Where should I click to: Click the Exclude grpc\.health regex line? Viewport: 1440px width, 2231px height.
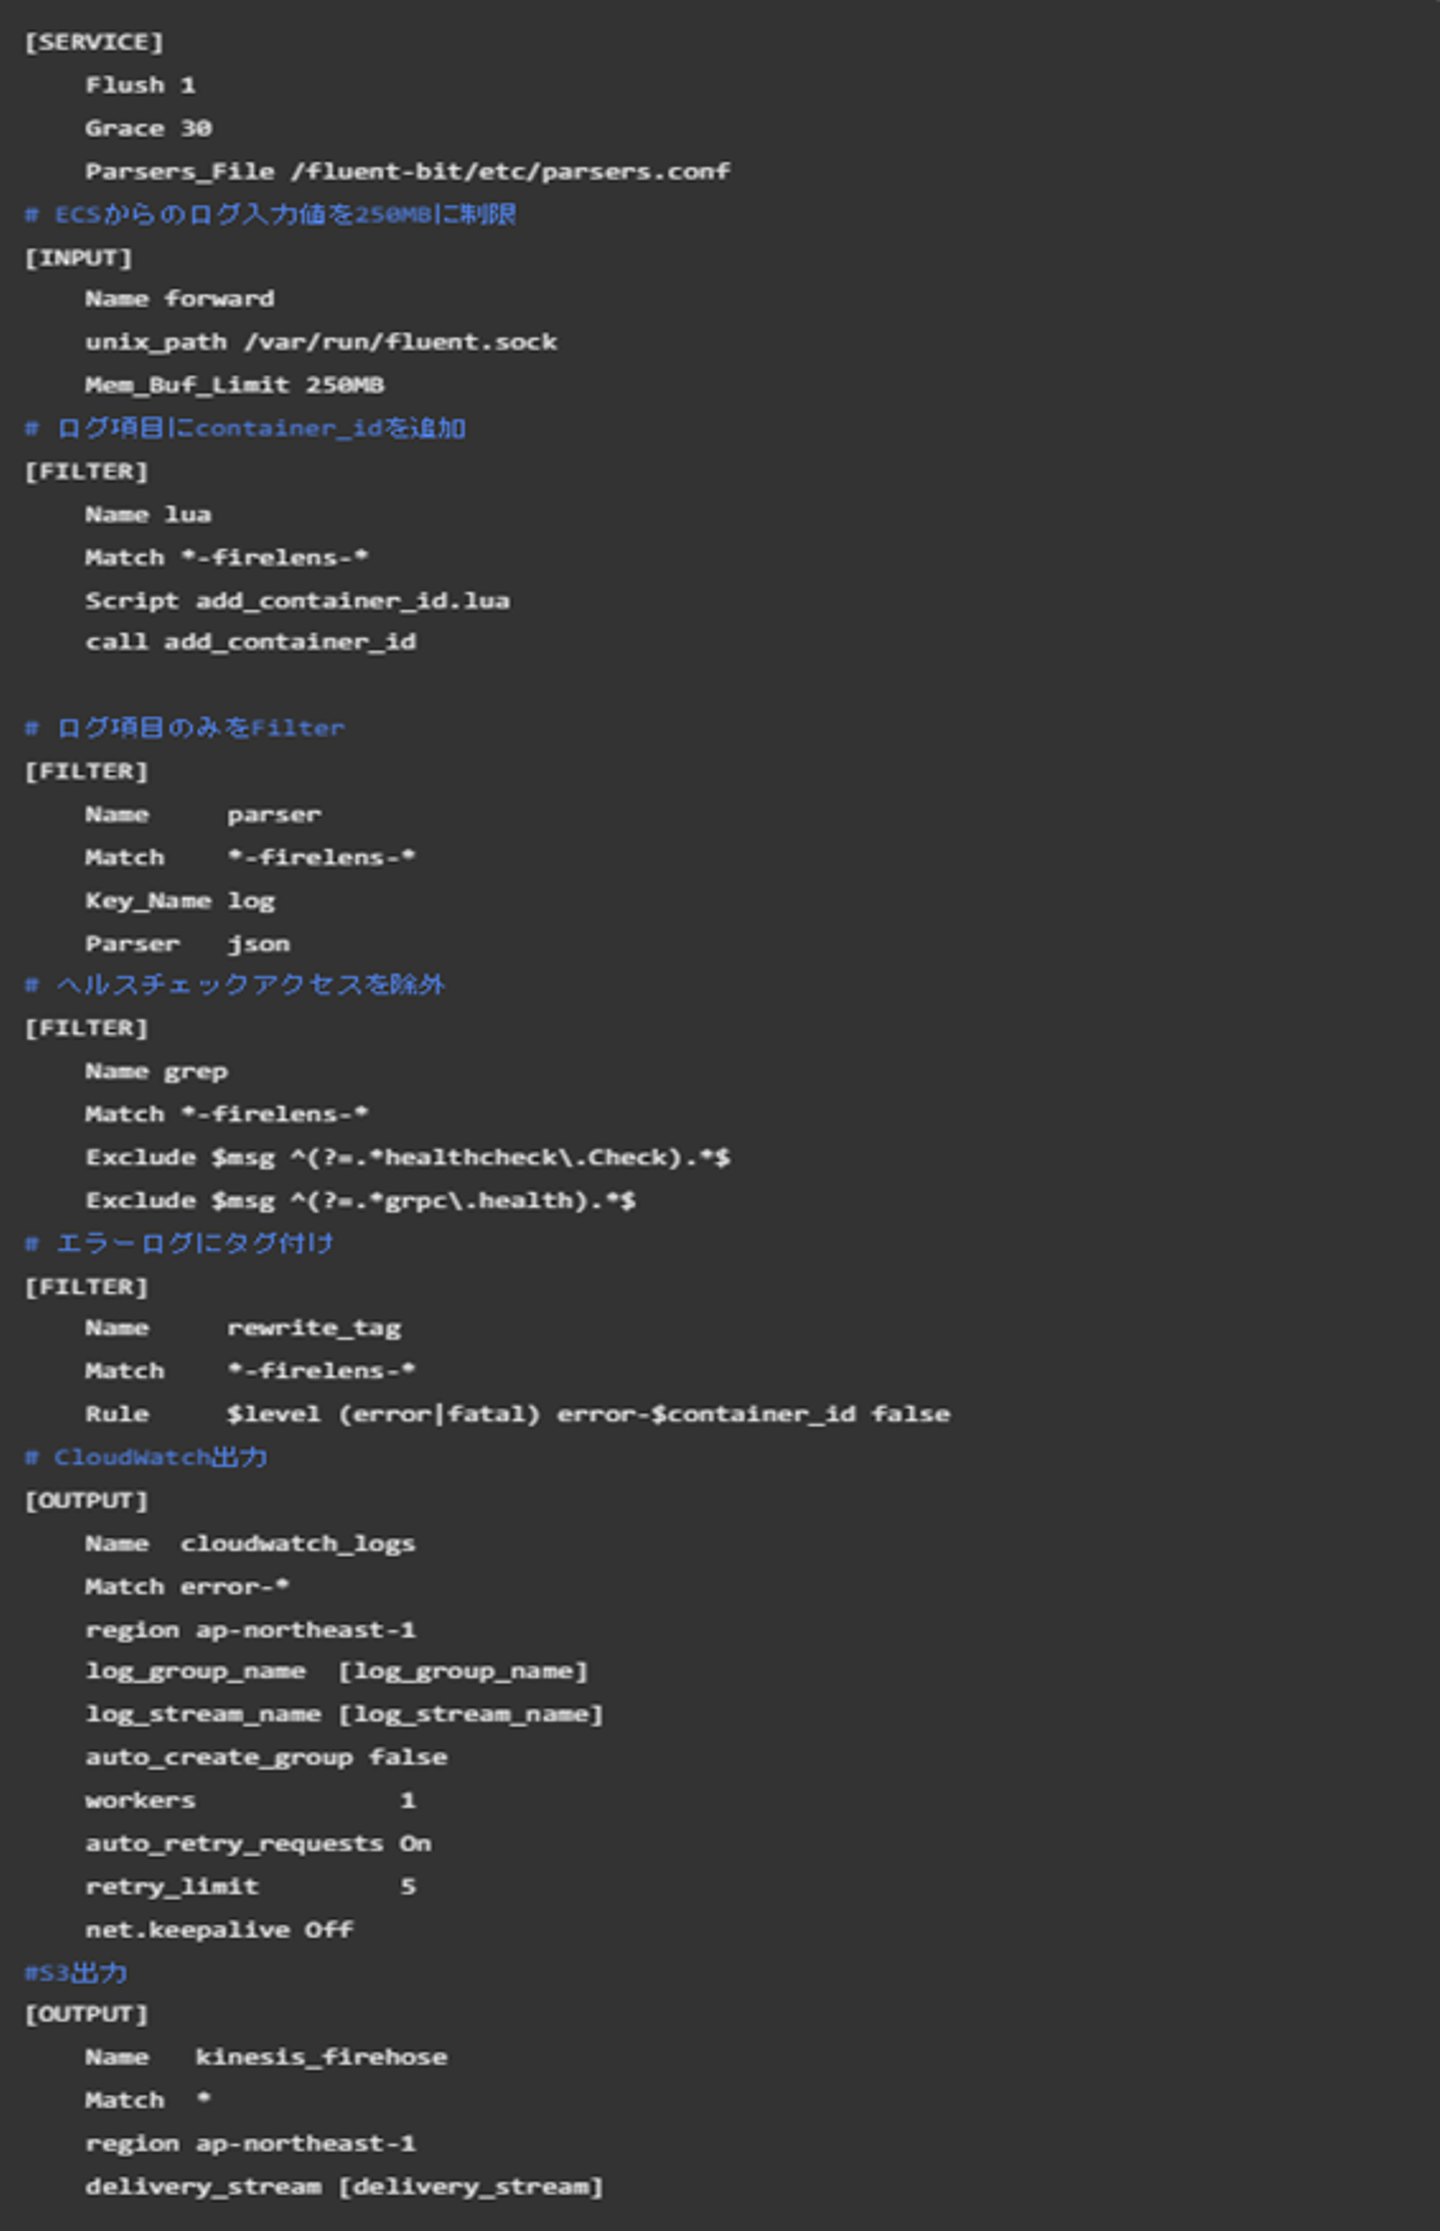(x=360, y=1200)
